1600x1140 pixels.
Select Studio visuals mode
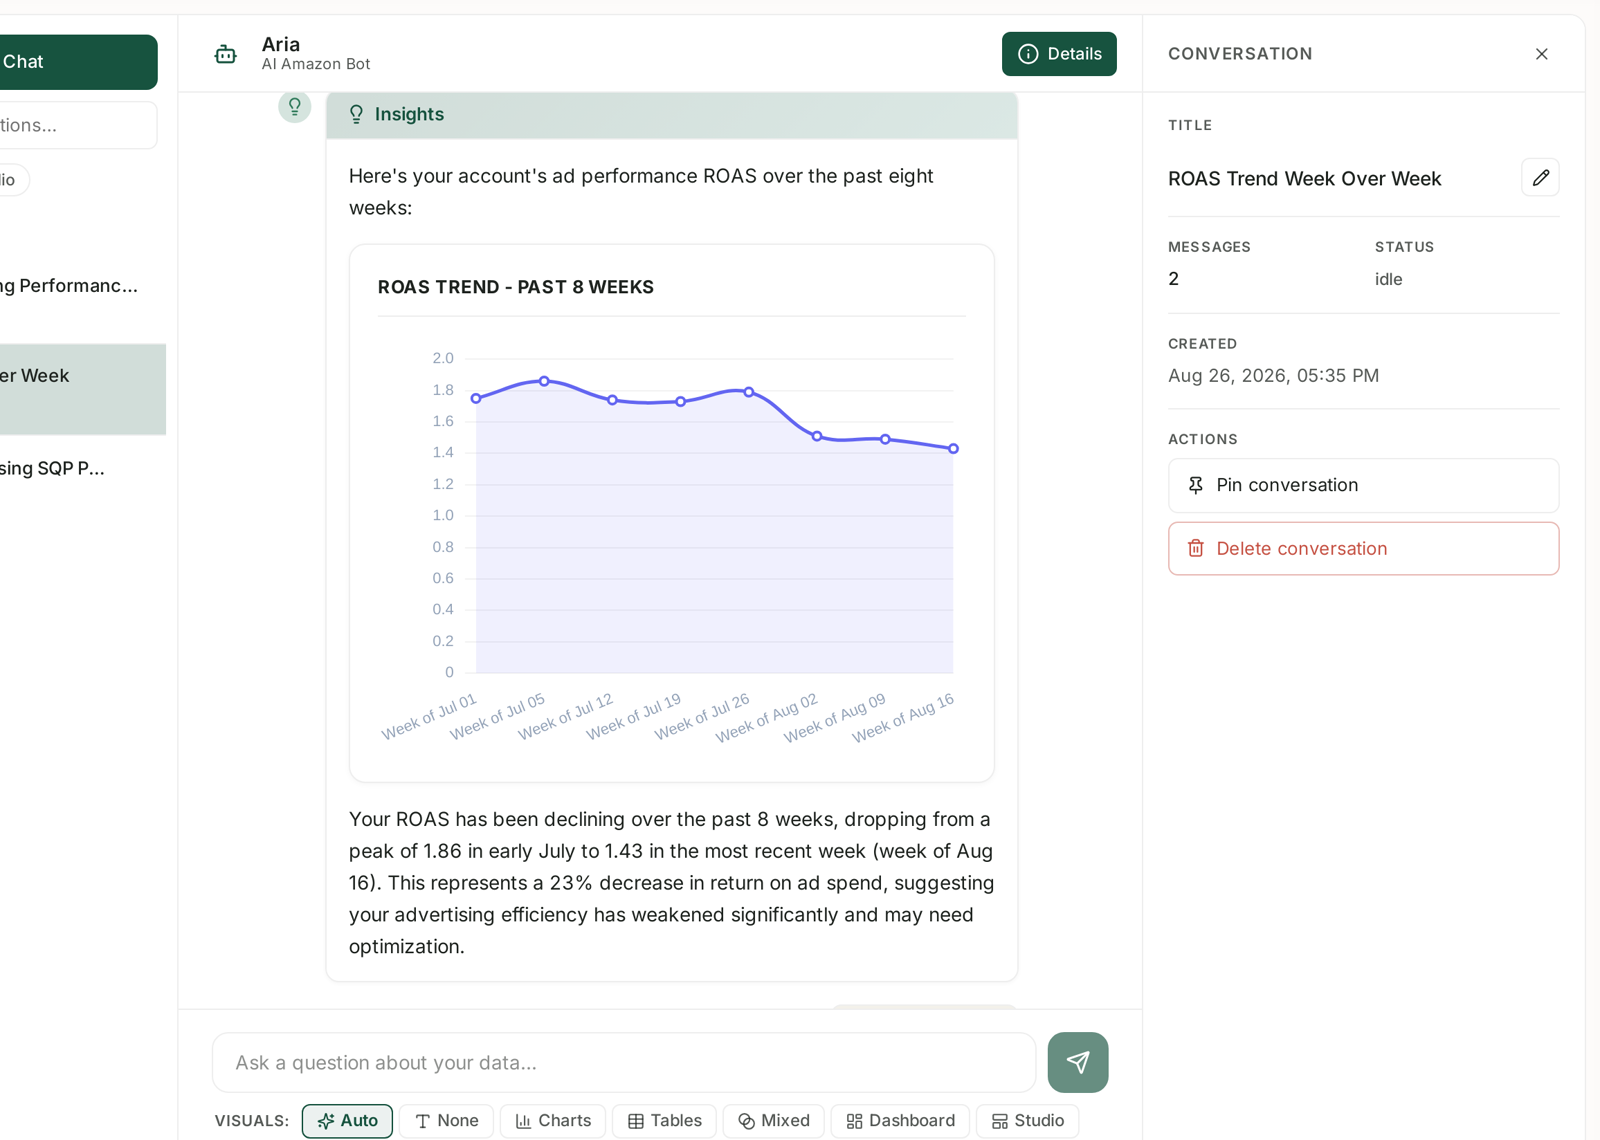click(x=1027, y=1121)
